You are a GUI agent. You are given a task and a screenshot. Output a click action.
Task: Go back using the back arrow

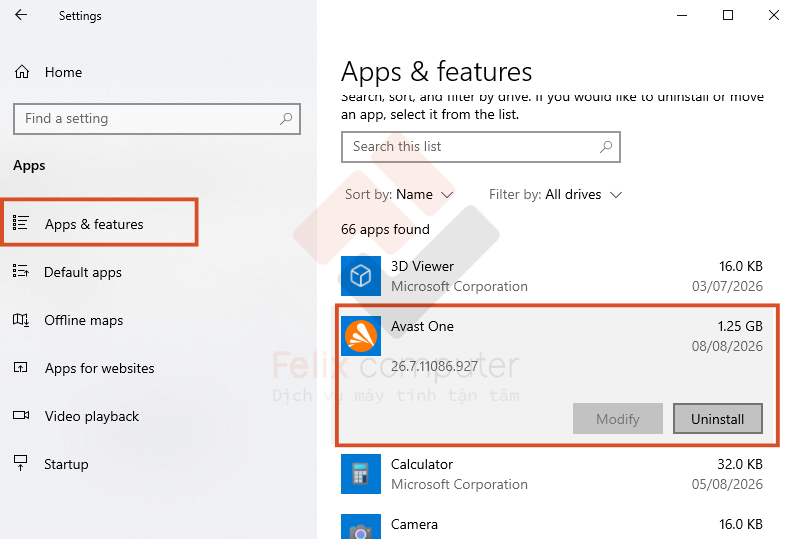point(21,15)
